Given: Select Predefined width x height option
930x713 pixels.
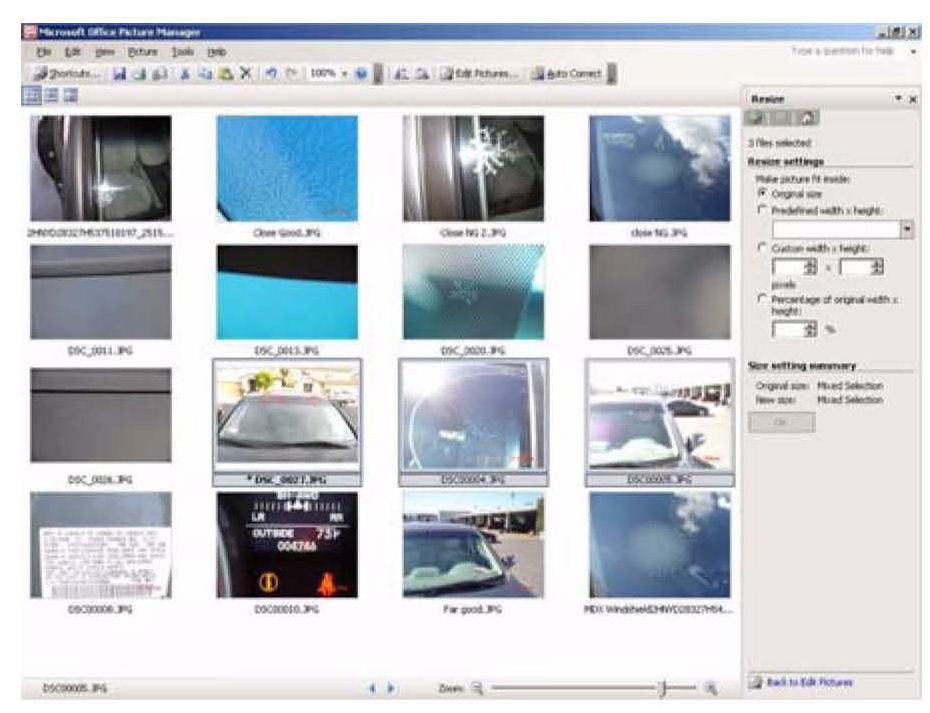Looking at the screenshot, I should (x=763, y=208).
